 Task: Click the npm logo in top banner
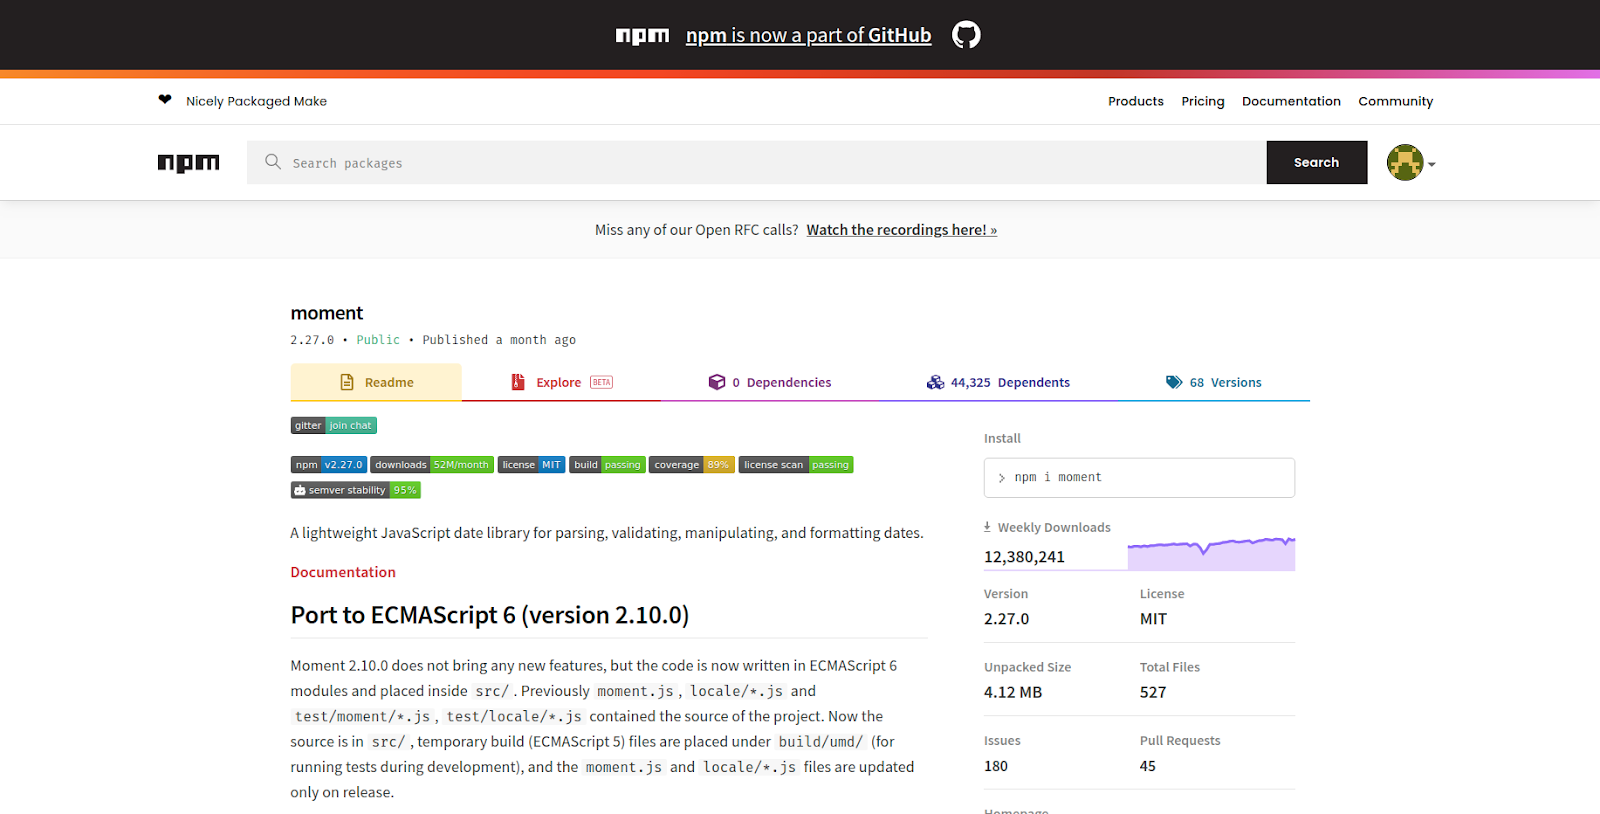(x=642, y=36)
